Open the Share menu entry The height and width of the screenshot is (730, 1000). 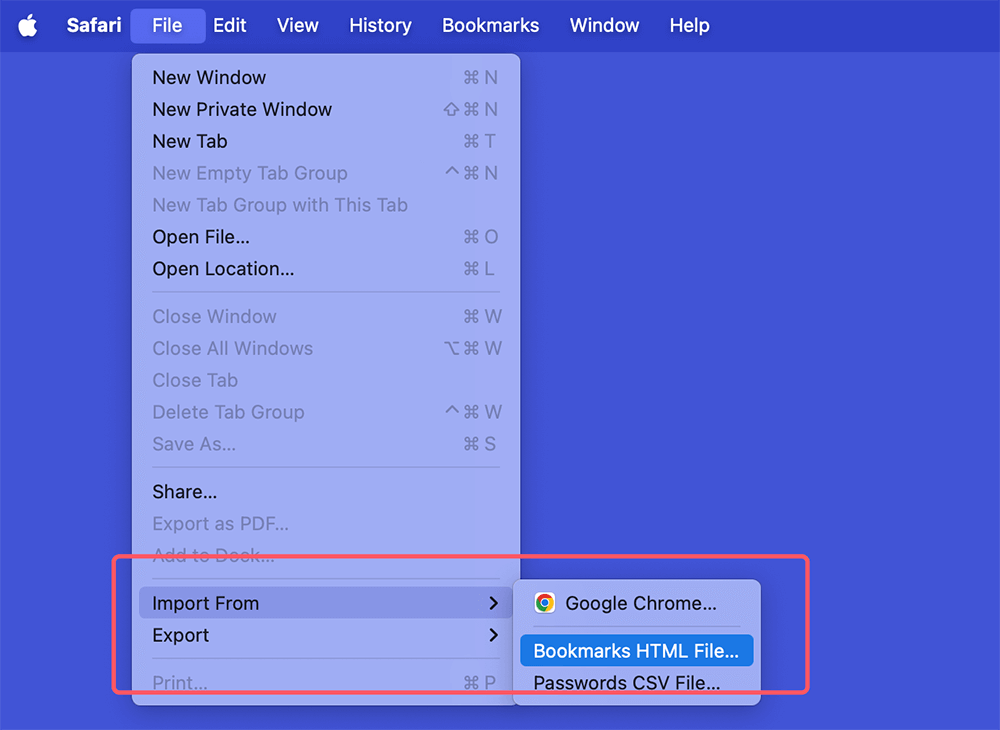(184, 491)
